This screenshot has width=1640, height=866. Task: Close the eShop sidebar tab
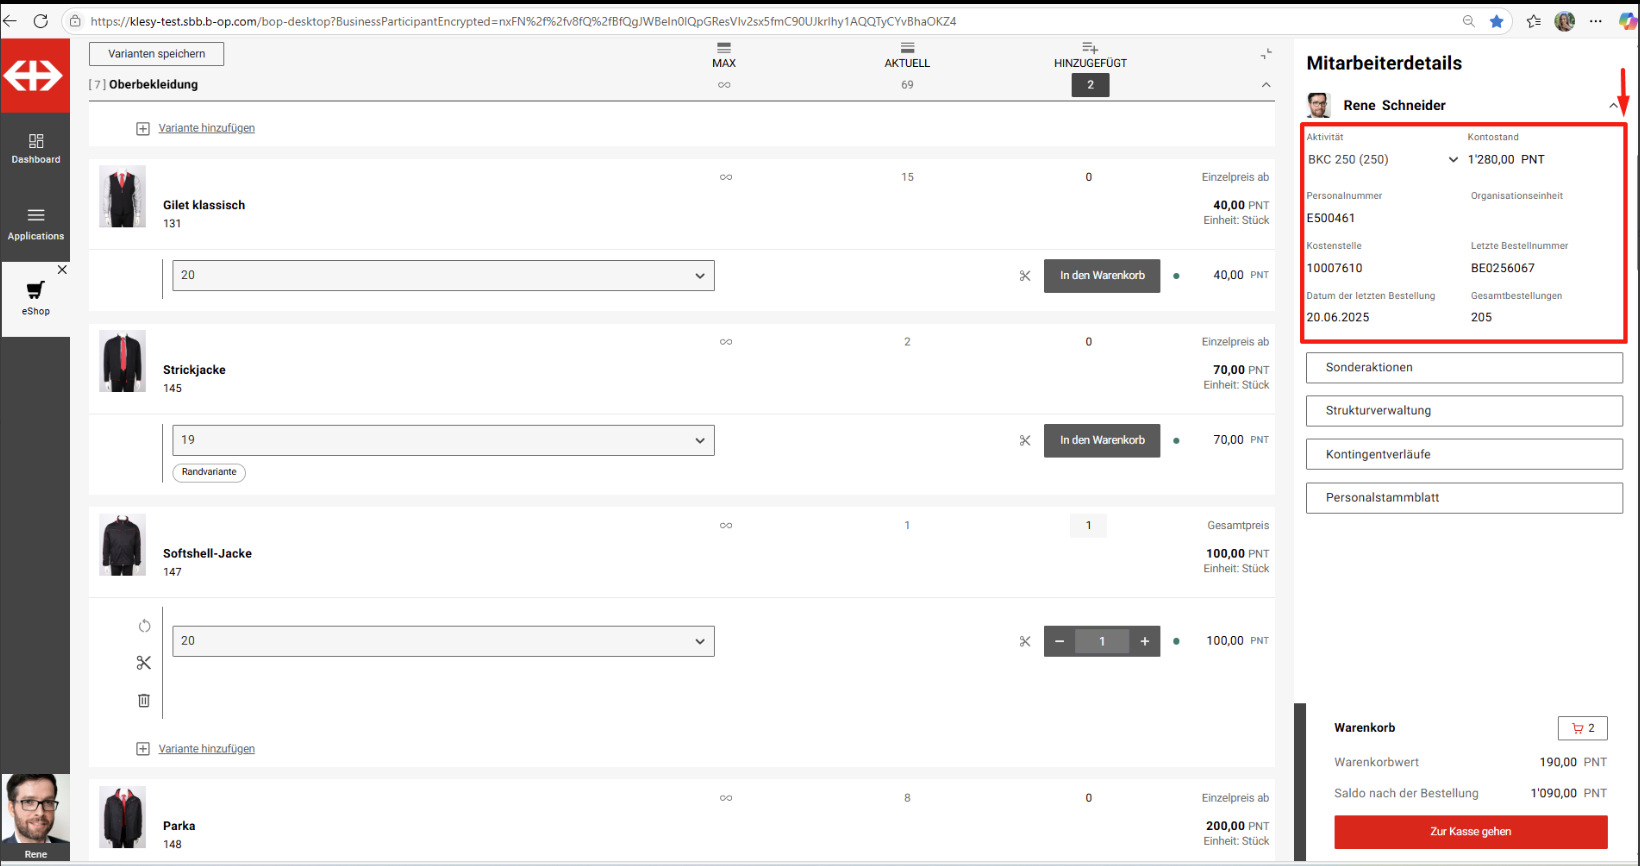pos(62,270)
